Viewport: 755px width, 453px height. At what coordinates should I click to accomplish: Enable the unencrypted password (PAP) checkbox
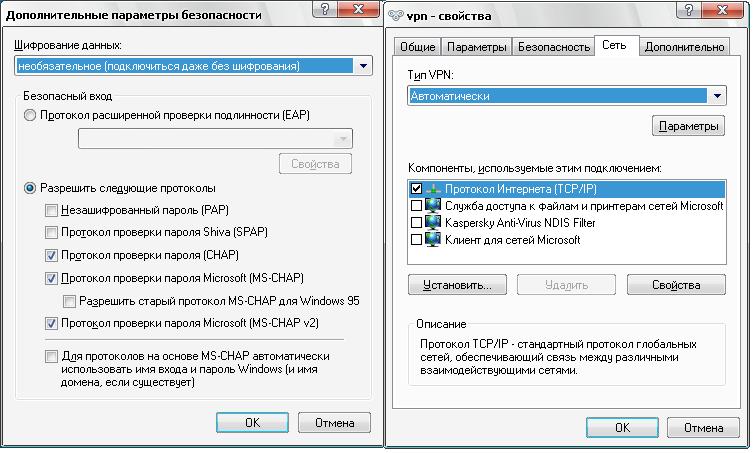pos(51,210)
